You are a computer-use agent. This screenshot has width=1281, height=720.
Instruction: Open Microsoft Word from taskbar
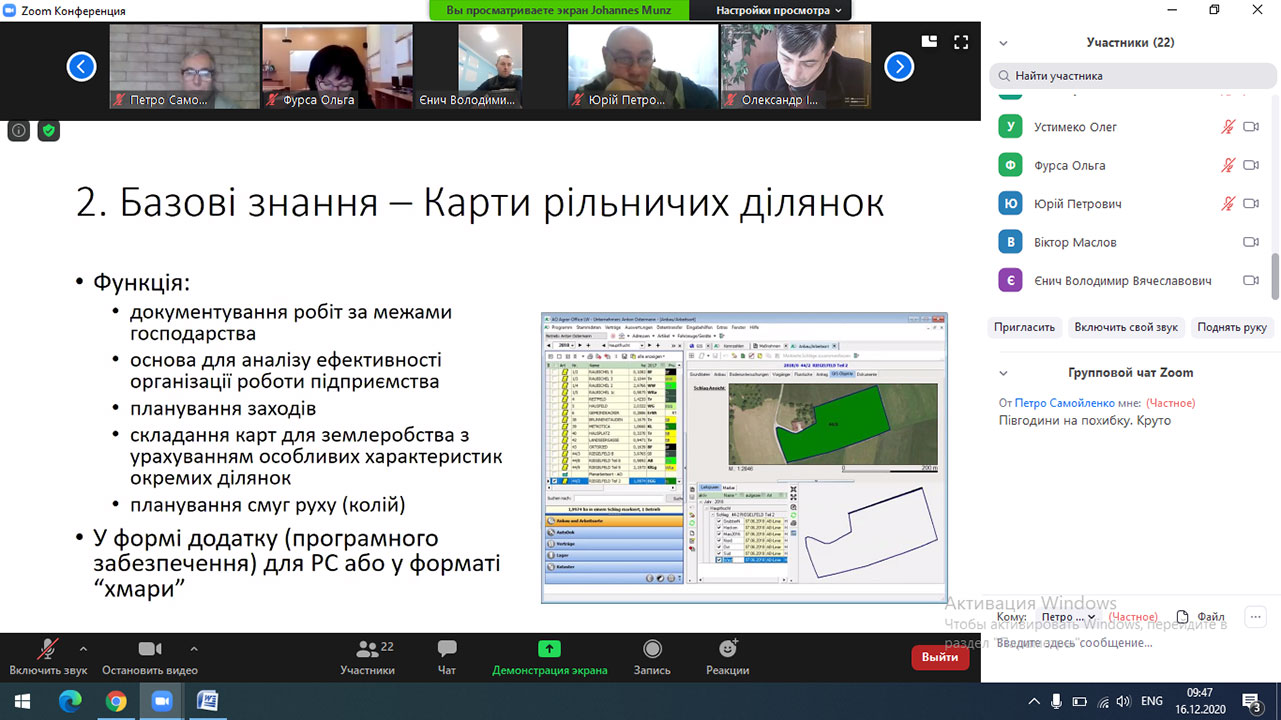coord(208,701)
